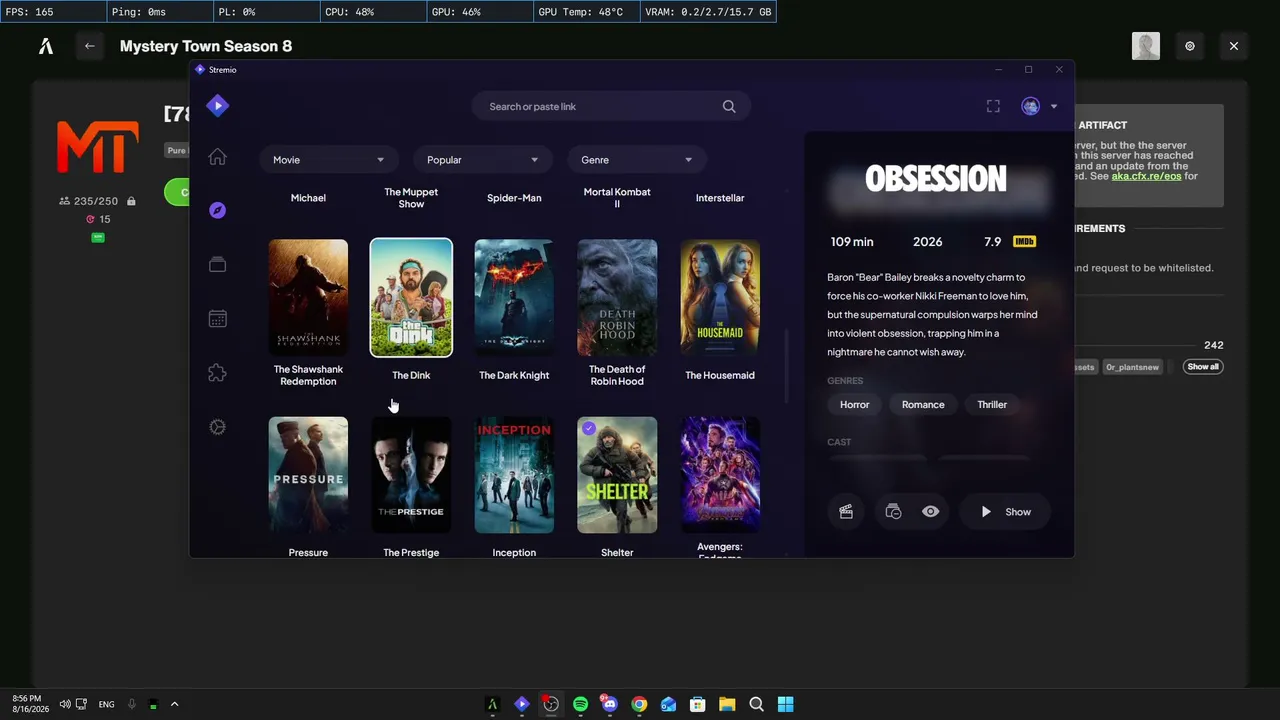Play the Obsession trailer clapperboard icon
The width and height of the screenshot is (1280, 720).
[x=846, y=512]
